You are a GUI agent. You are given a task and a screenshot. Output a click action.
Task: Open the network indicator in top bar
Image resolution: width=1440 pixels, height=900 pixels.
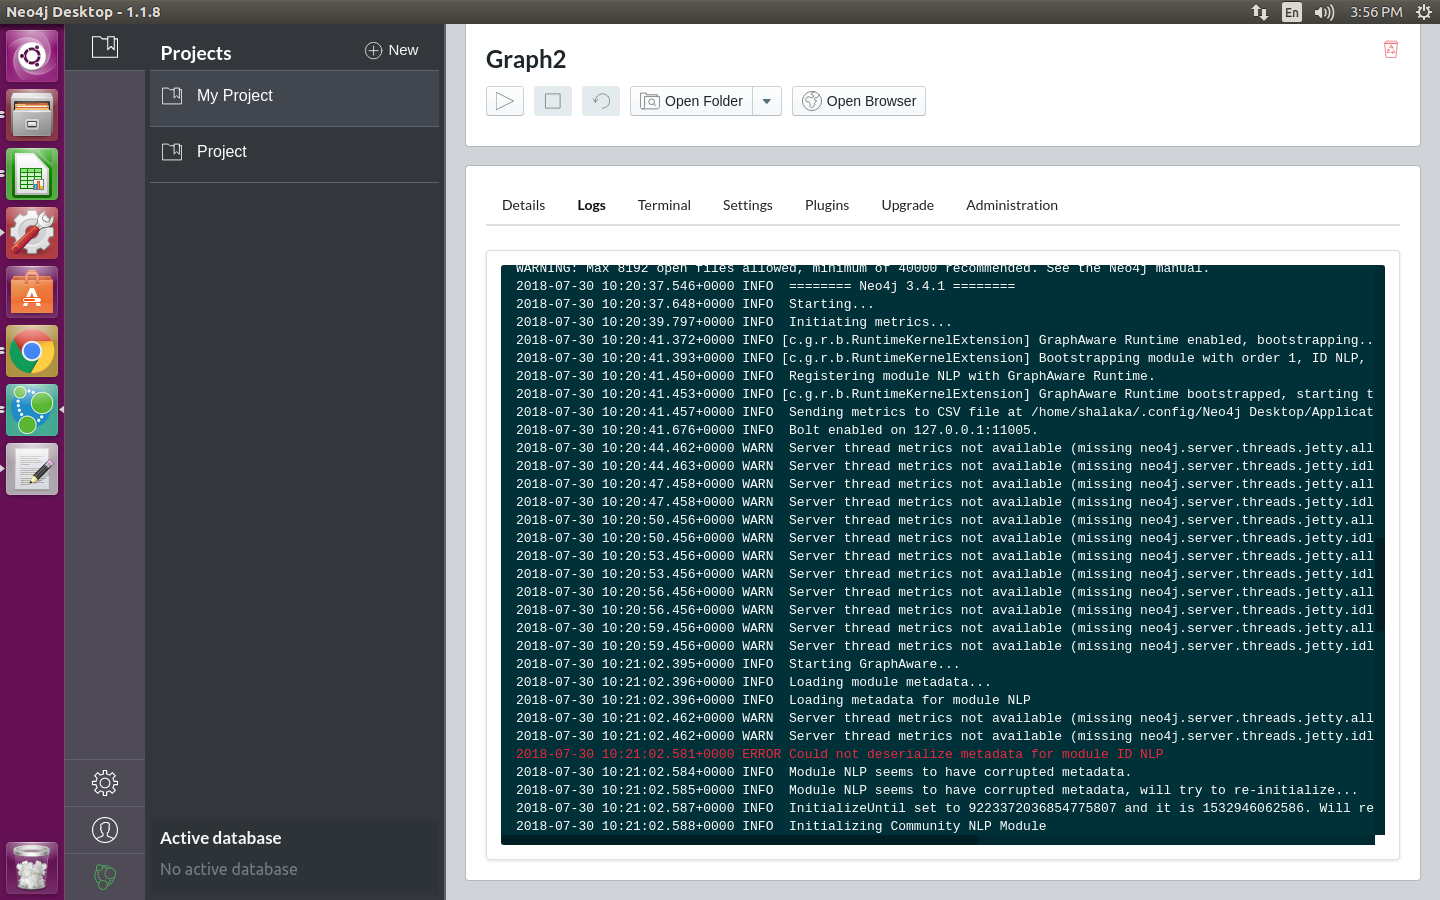coord(1260,12)
